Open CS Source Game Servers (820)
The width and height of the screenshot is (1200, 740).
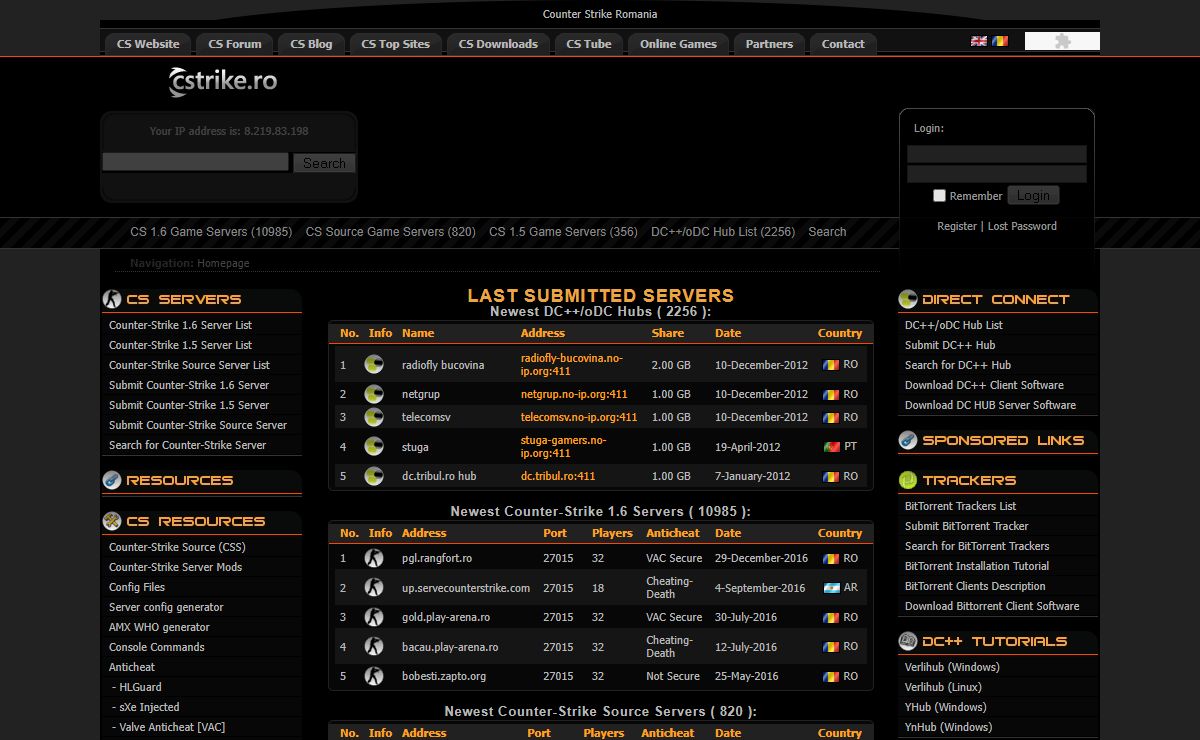point(391,232)
